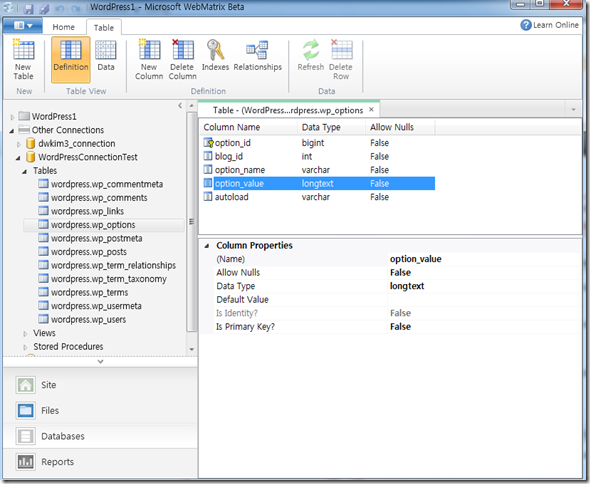
Task: Select the autoload column row
Action: (318, 197)
